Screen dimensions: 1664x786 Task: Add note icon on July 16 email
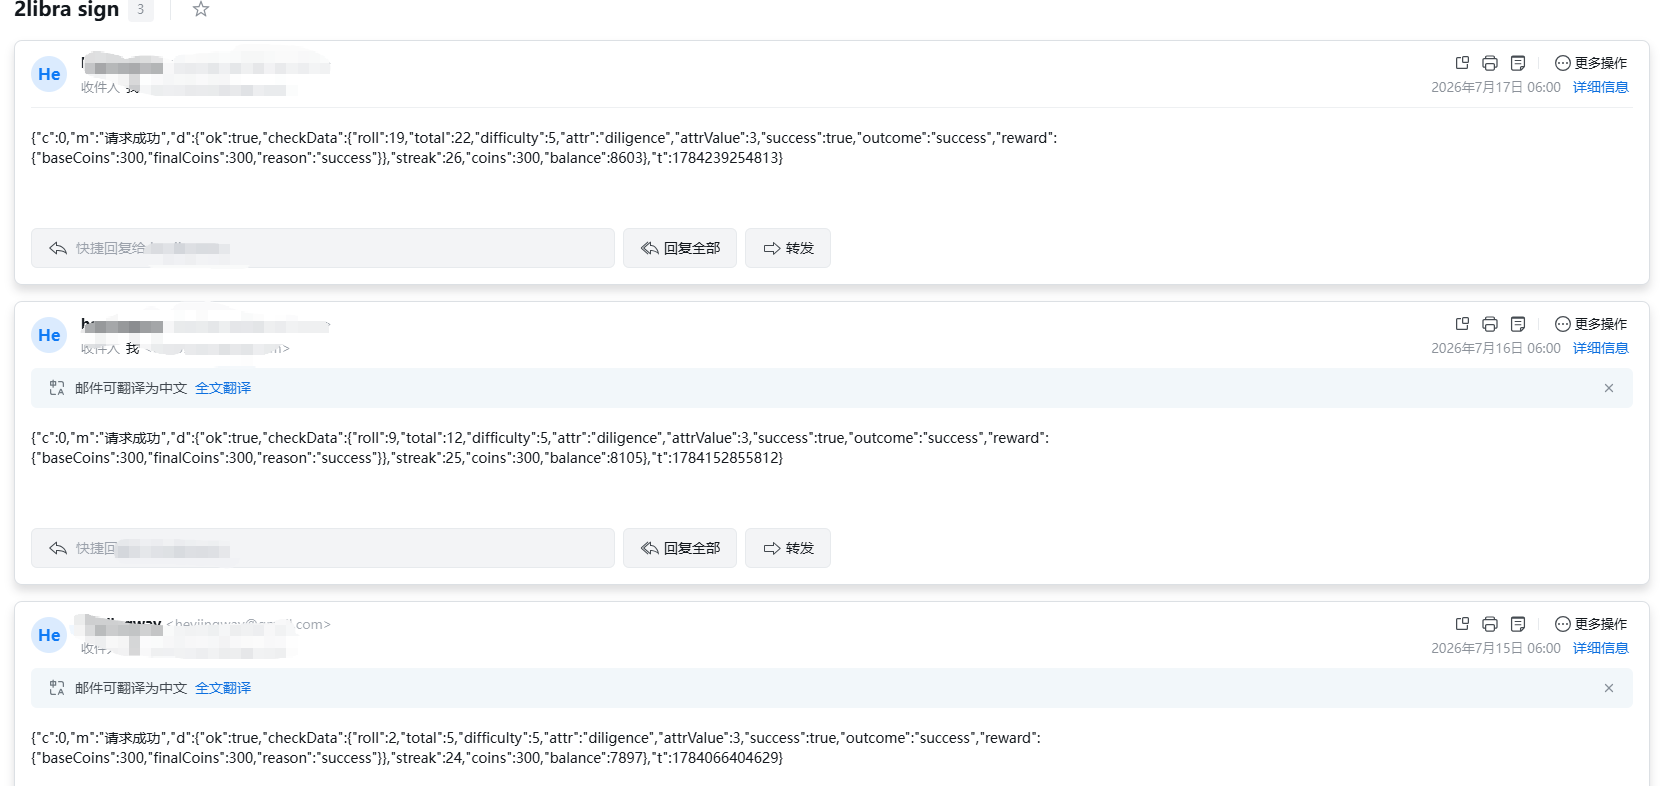tap(1518, 324)
